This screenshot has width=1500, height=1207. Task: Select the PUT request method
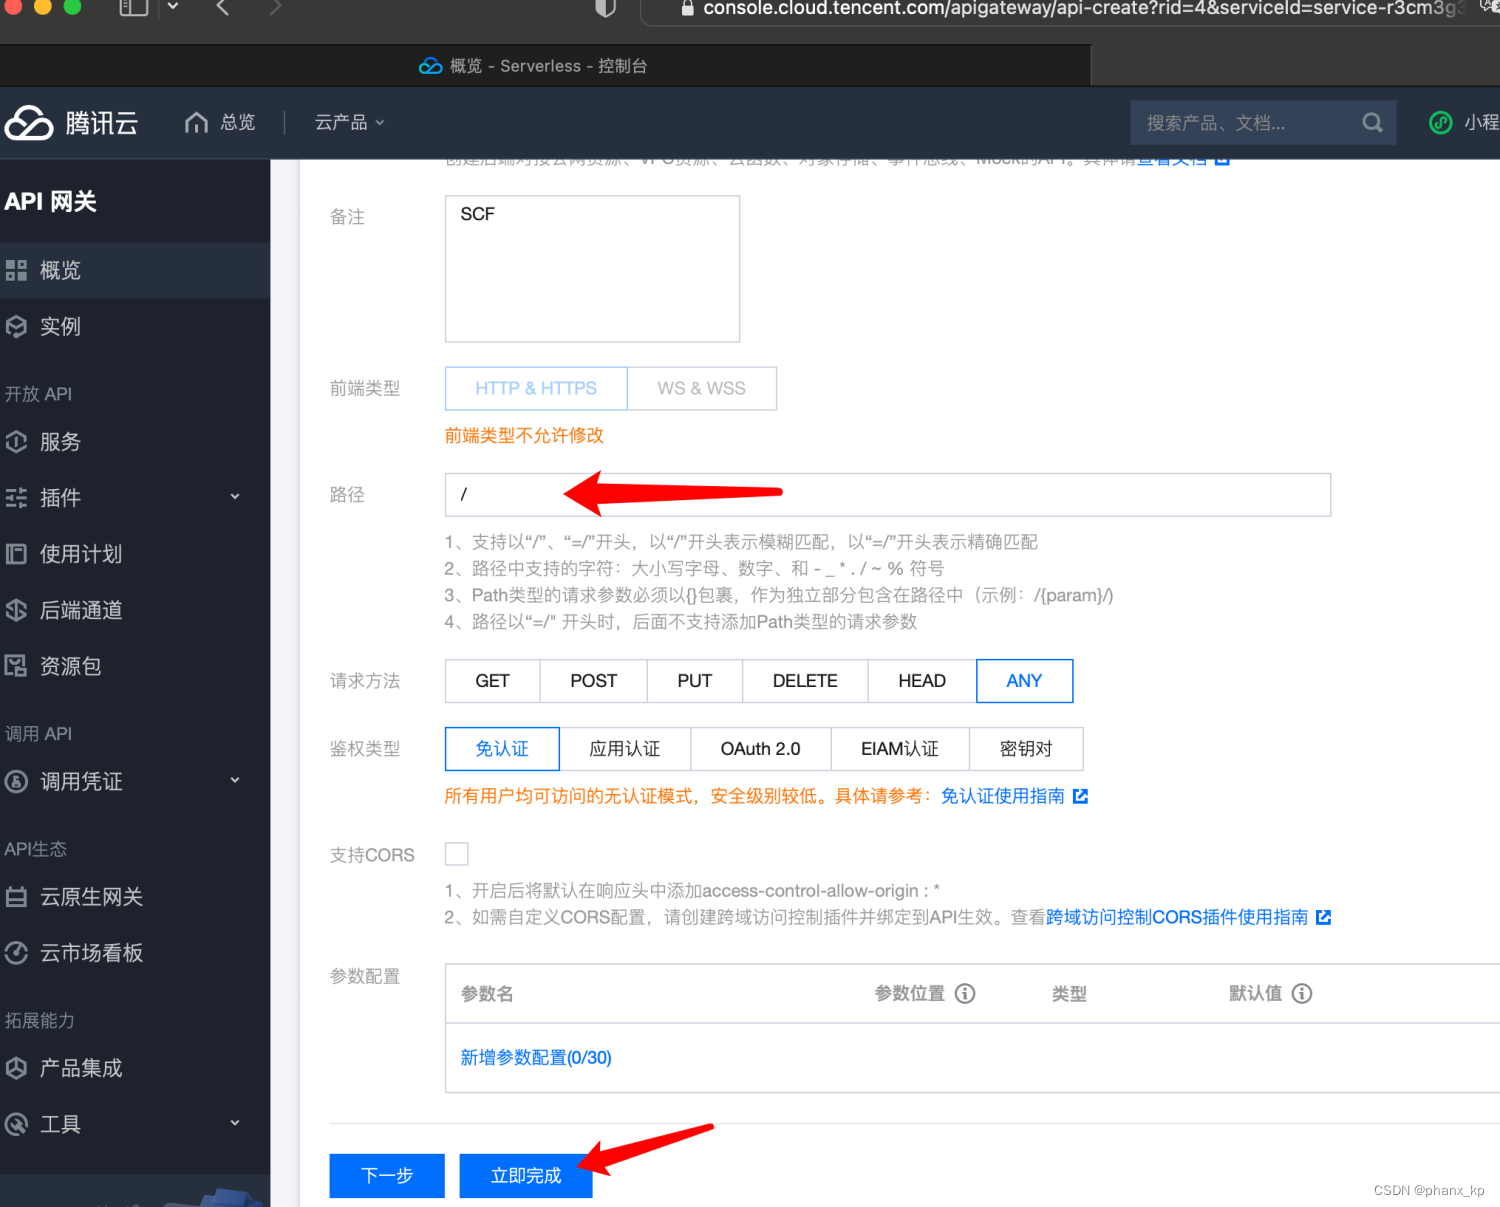pos(695,681)
